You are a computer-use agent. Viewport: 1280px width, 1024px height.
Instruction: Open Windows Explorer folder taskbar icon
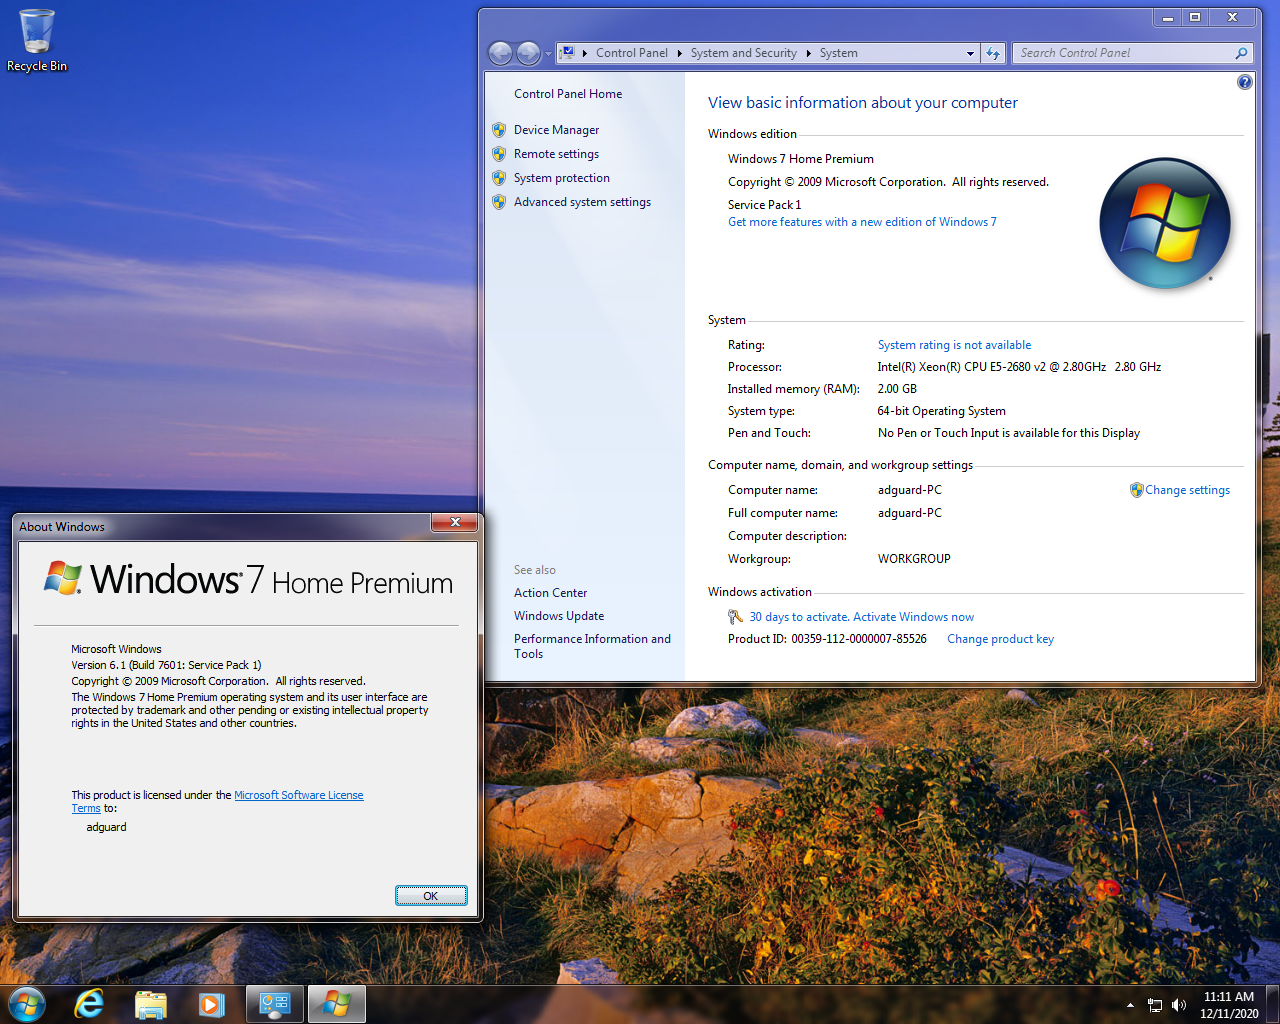[x=151, y=1004]
